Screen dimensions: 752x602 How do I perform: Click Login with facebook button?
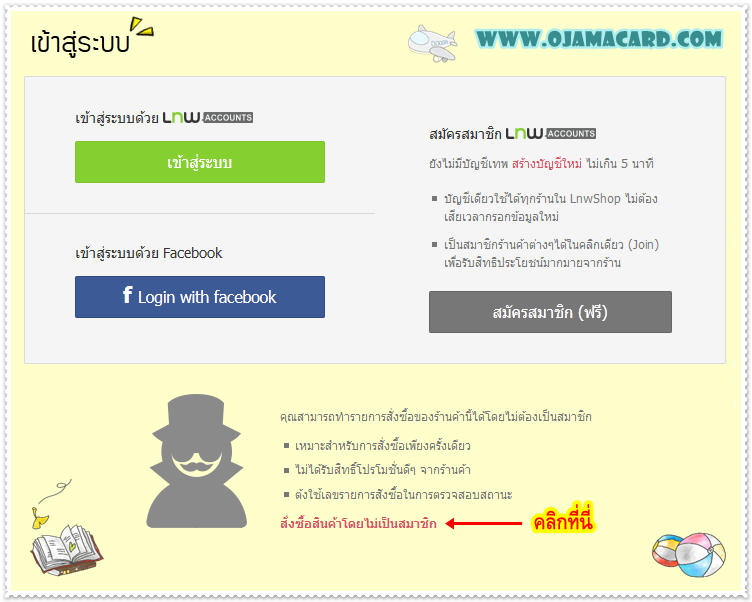click(200, 296)
